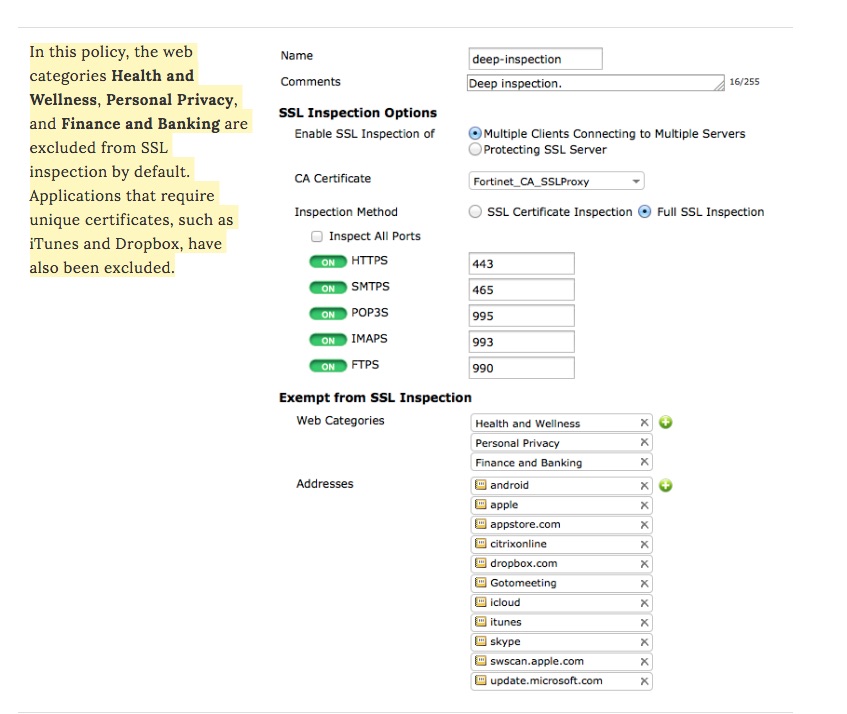This screenshot has width=847, height=714.
Task: Turn off the SMTPS switch
Action: [x=328, y=288]
